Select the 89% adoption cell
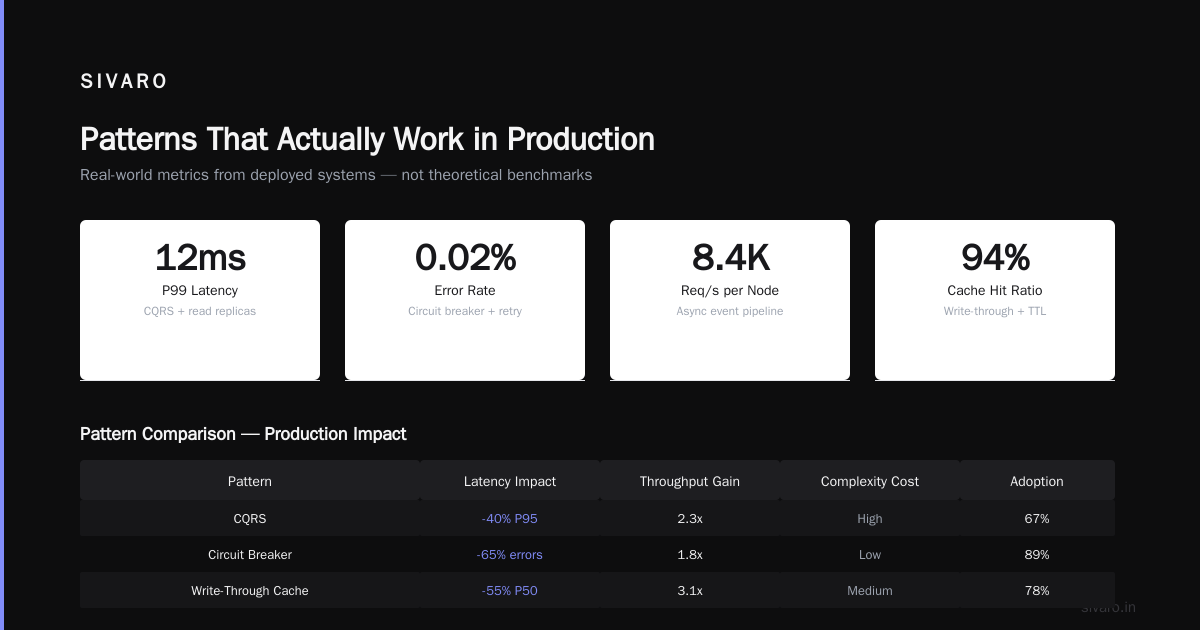This screenshot has height=630, width=1200. tap(1037, 555)
